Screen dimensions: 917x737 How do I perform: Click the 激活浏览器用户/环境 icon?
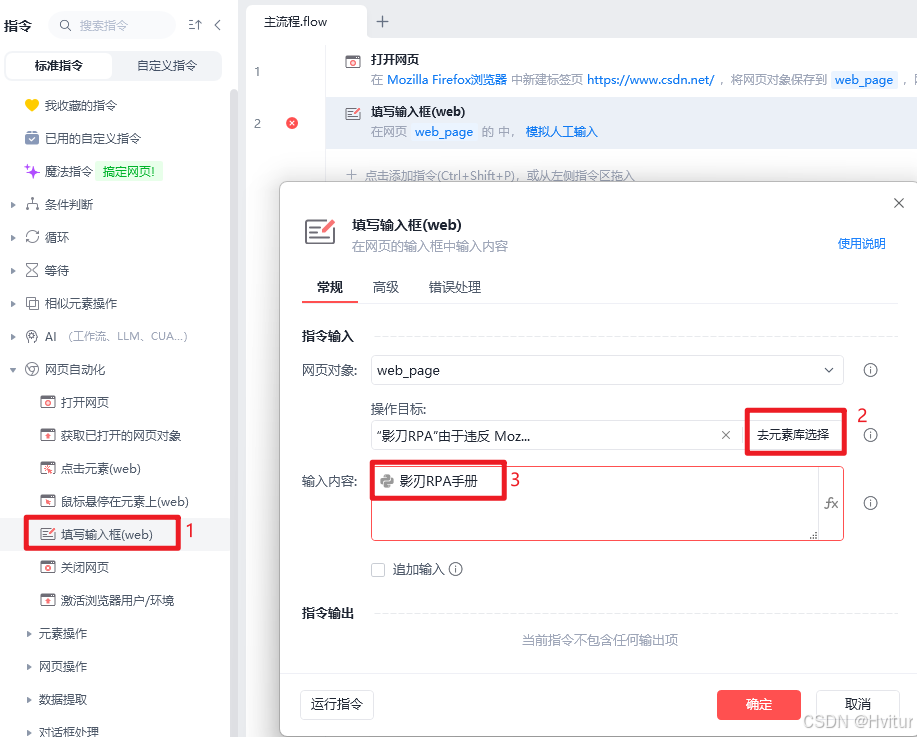pyautogui.click(x=47, y=600)
